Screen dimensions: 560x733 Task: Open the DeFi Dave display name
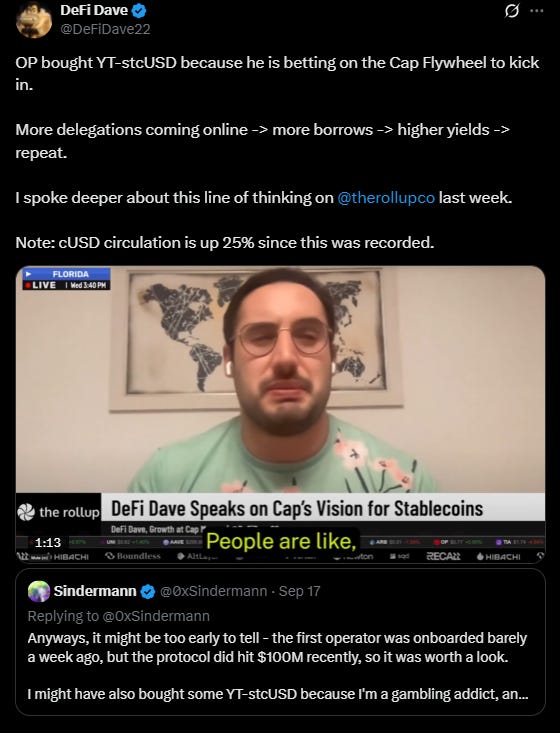[x=94, y=10]
